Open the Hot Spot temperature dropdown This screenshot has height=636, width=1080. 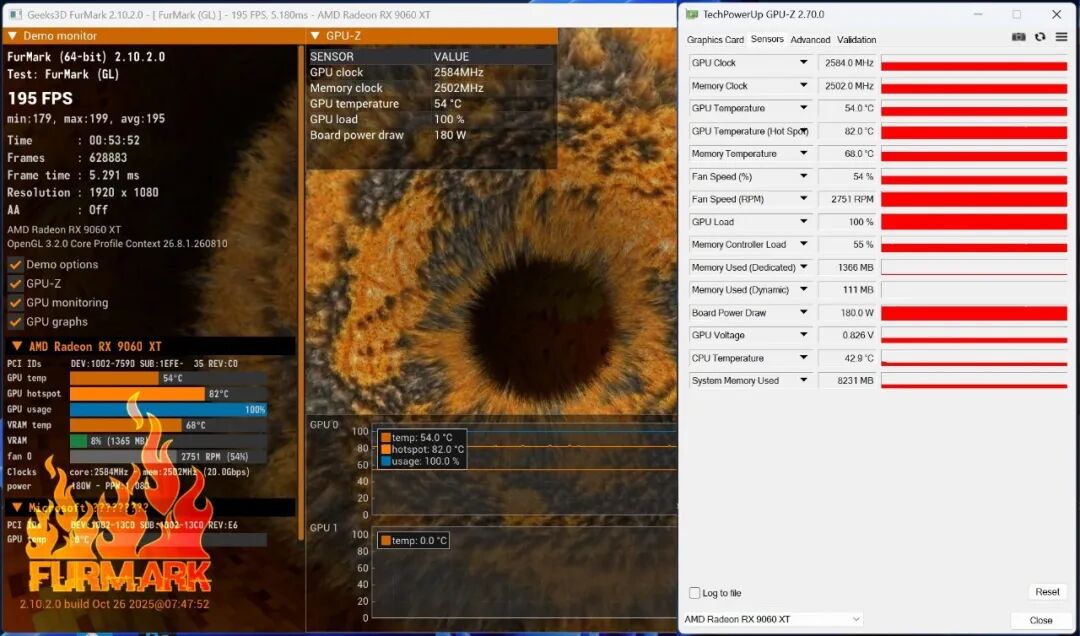click(x=803, y=131)
